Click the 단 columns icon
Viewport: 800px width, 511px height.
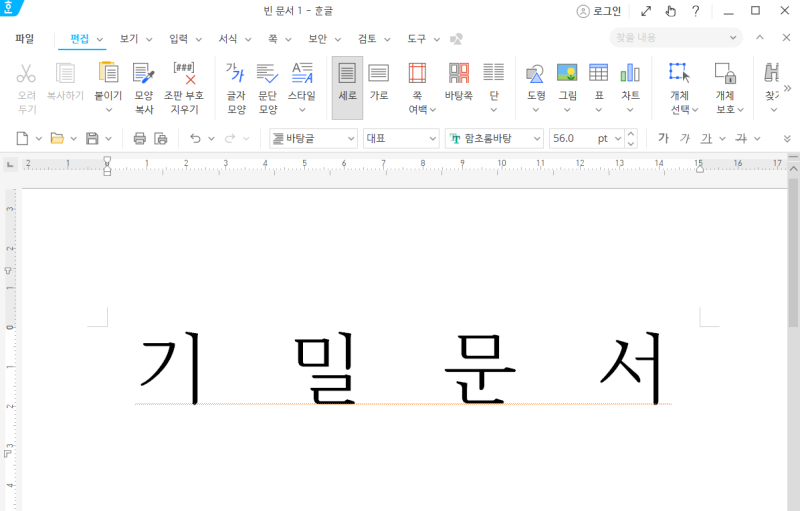tap(493, 73)
